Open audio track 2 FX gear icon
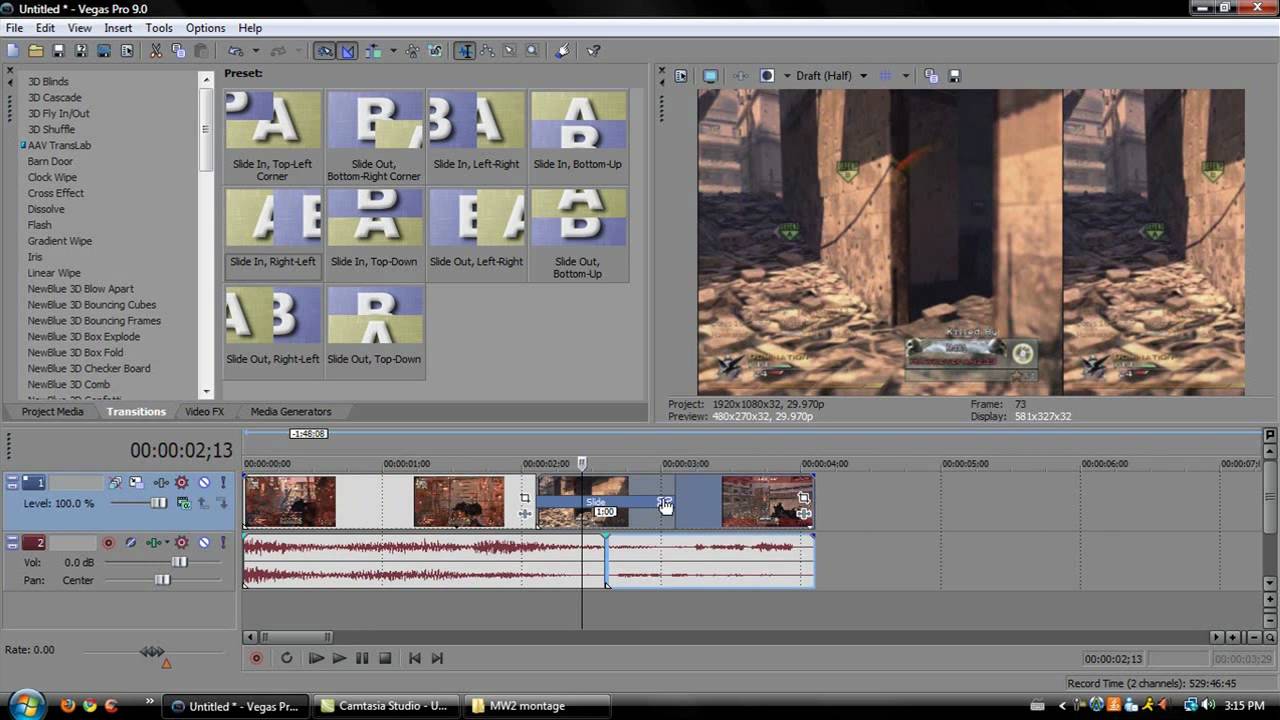This screenshot has width=1280, height=720. [x=181, y=542]
